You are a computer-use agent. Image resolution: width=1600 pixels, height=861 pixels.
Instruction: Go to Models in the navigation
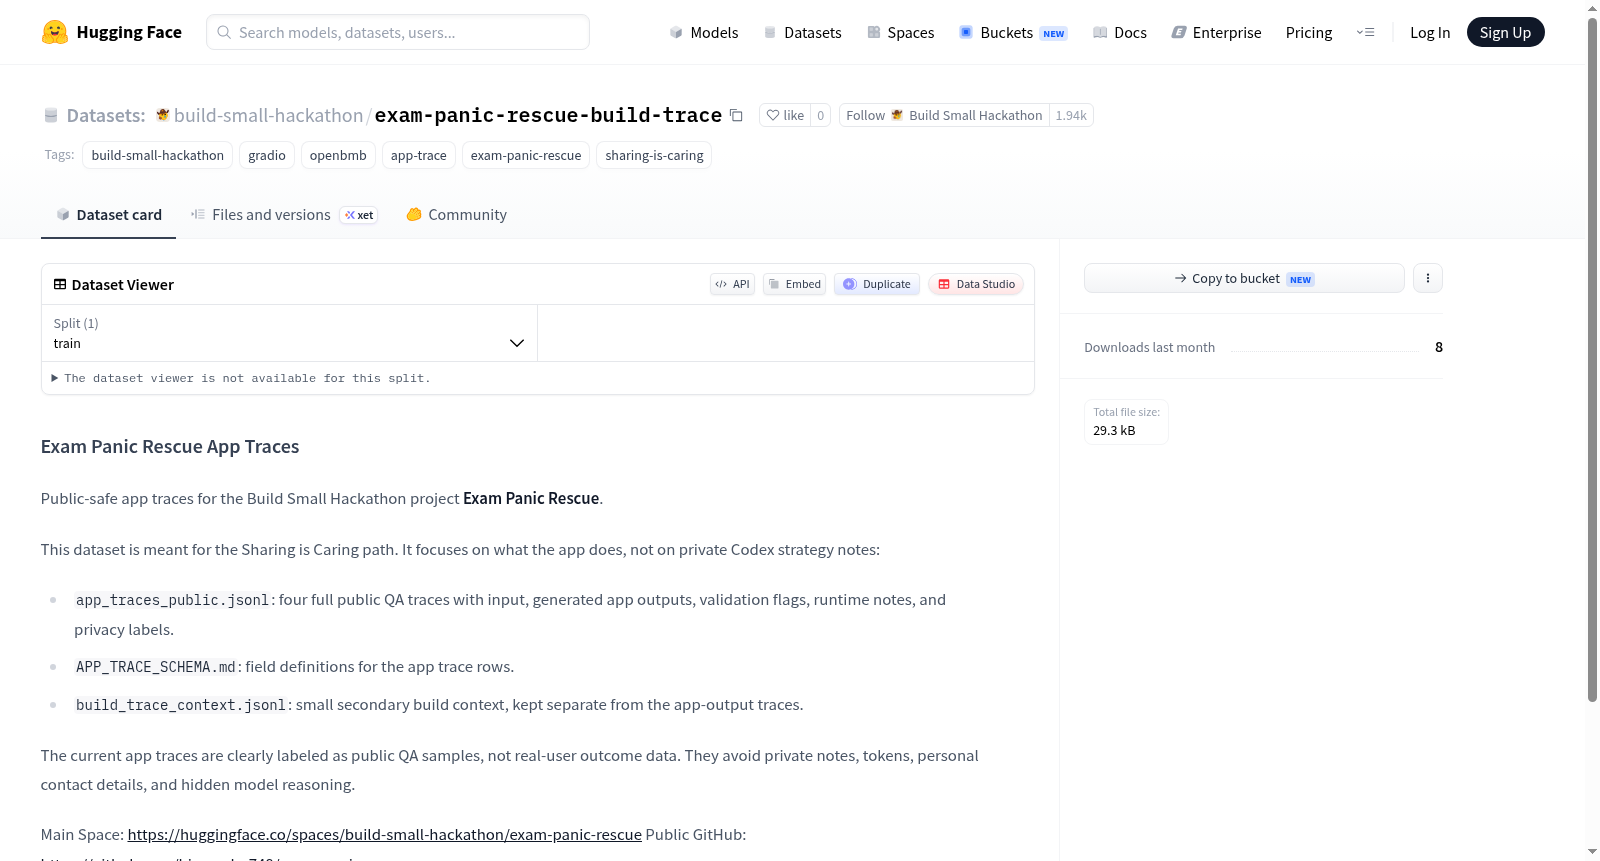[x=704, y=32]
